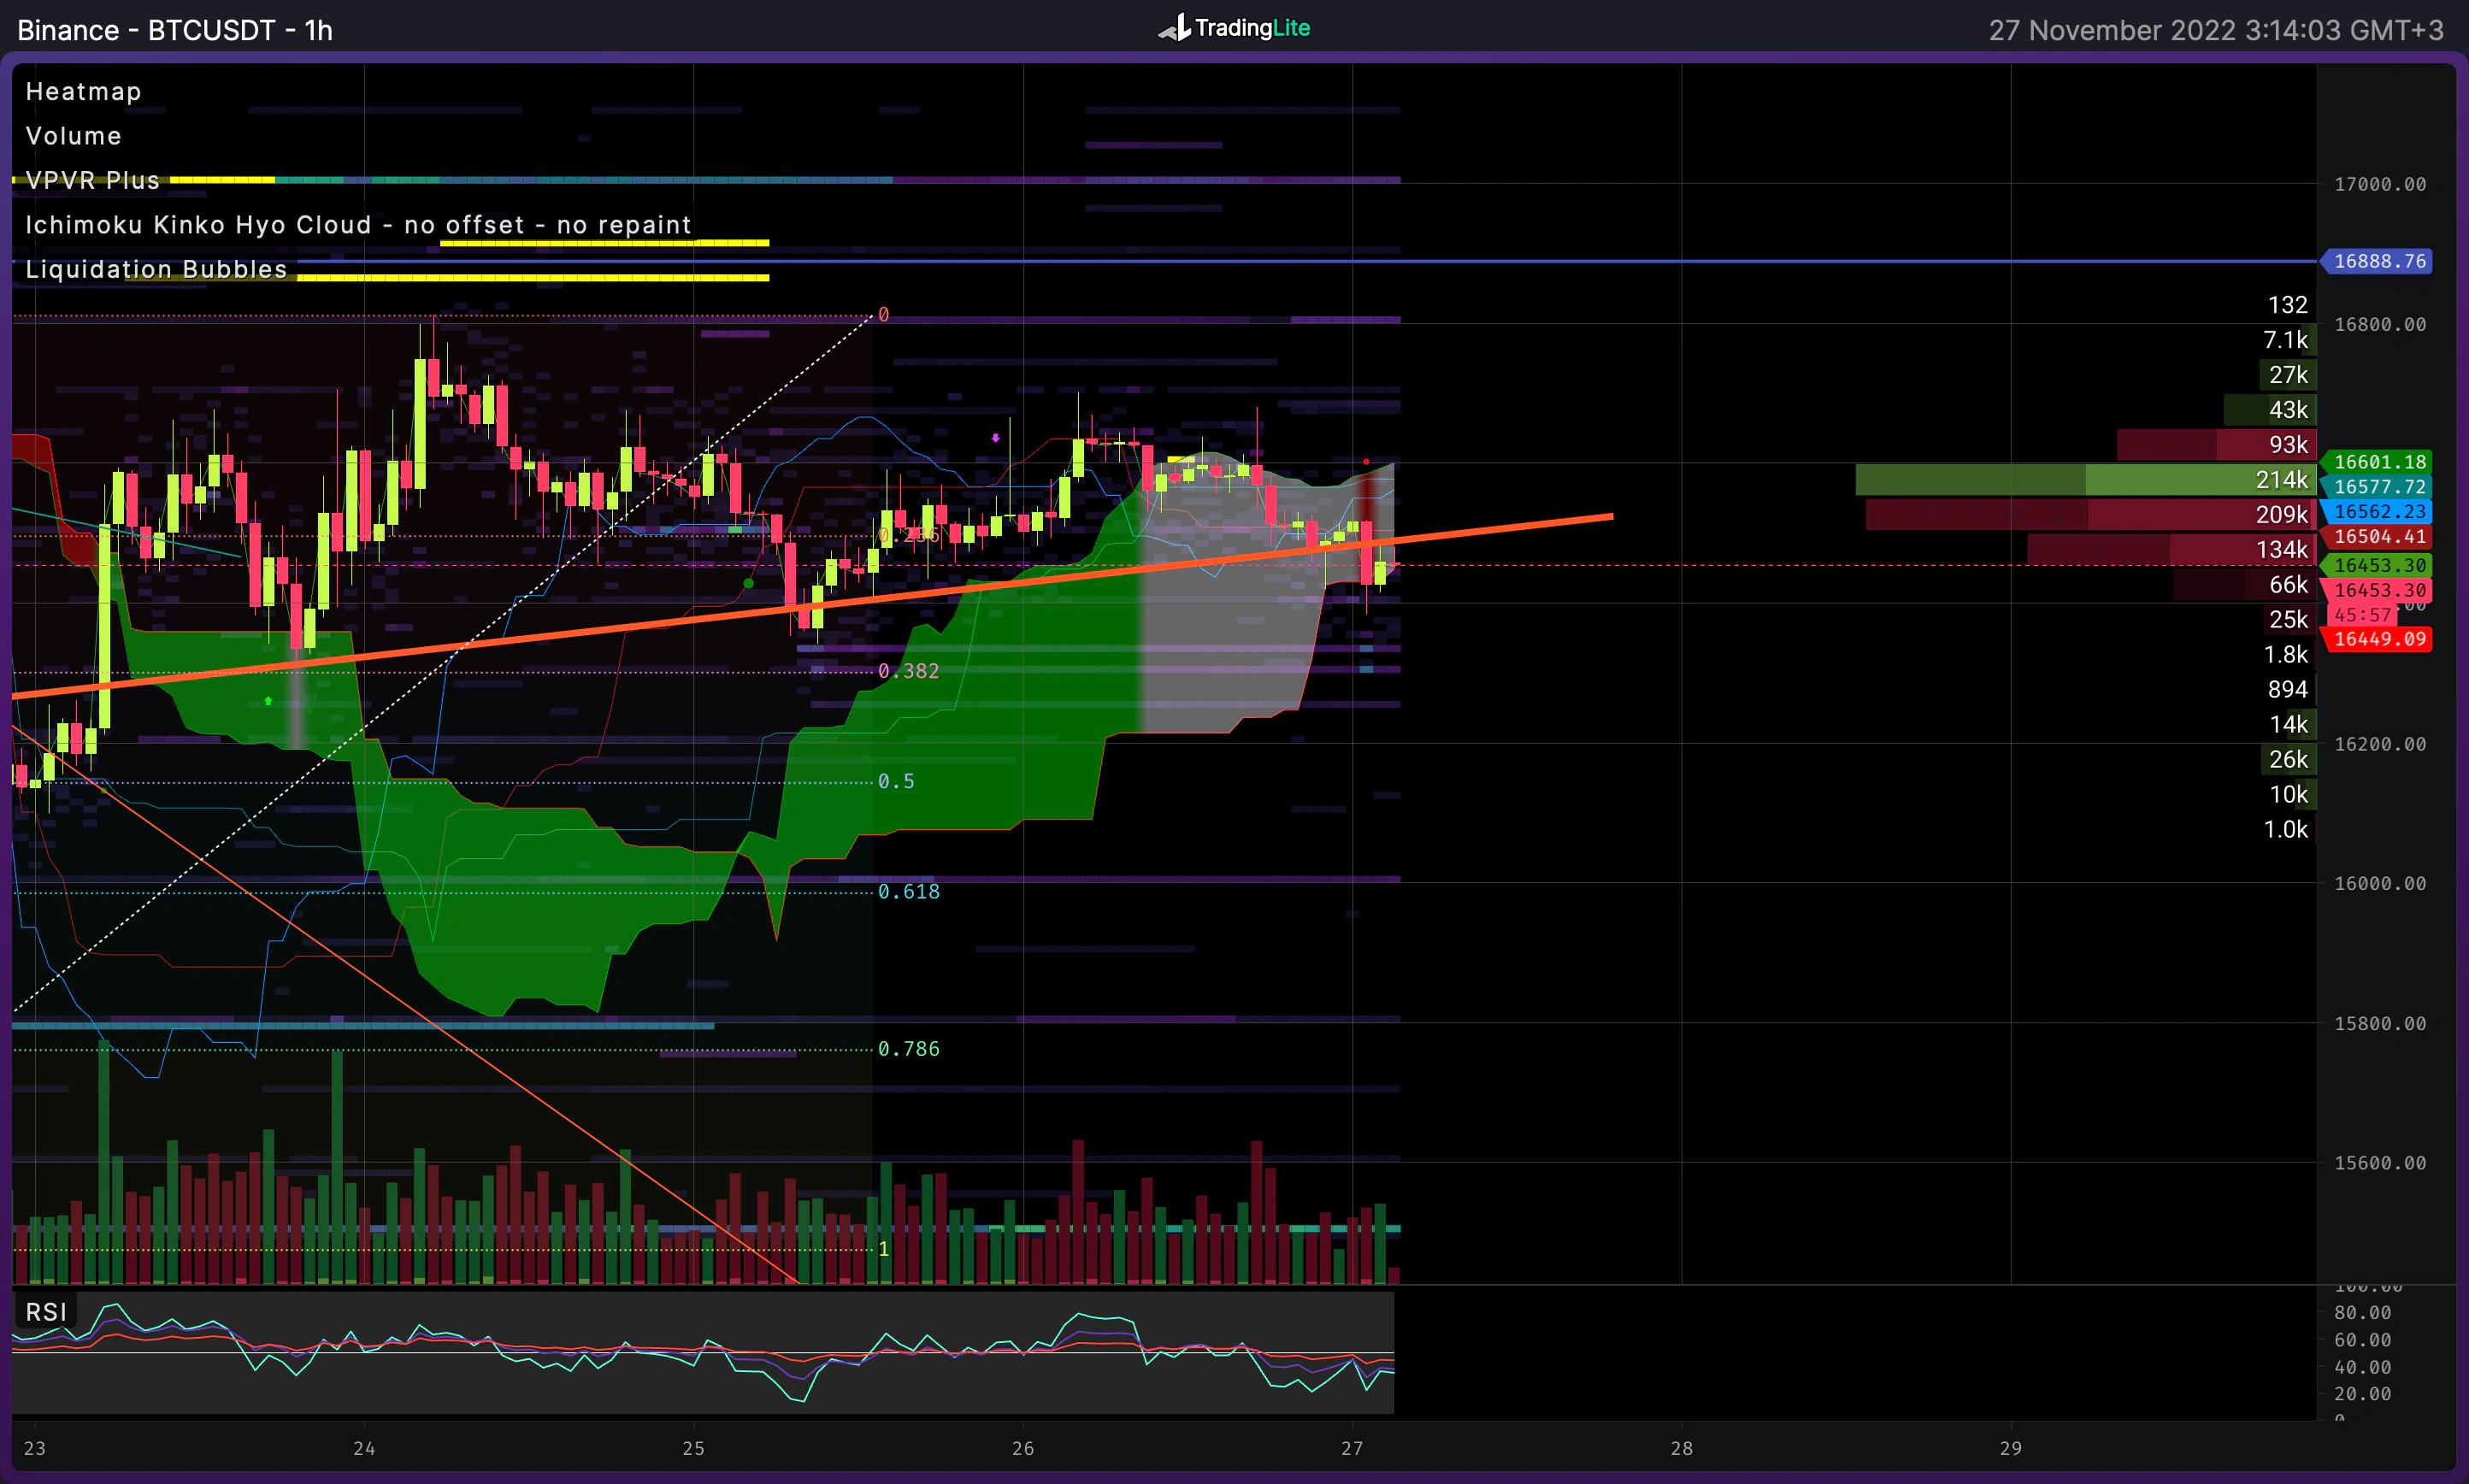Image resolution: width=2469 pixels, height=1484 pixels.
Task: Click the 16449.09 red price tag
Action: tap(2376, 639)
